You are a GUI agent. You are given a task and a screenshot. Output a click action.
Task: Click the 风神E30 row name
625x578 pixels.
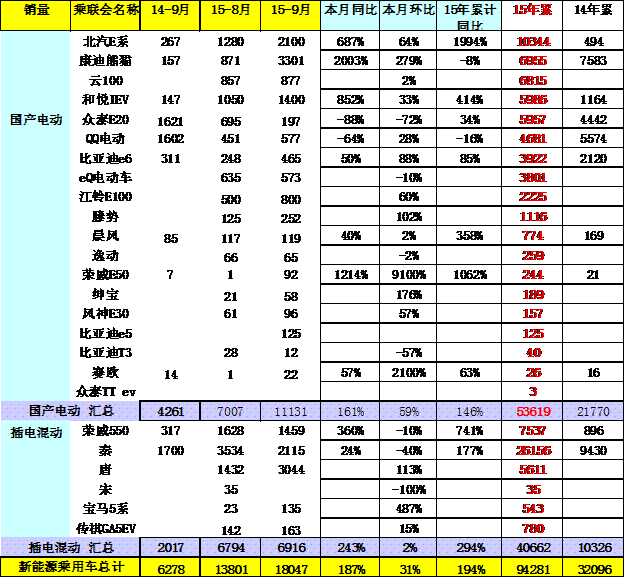click(105, 314)
